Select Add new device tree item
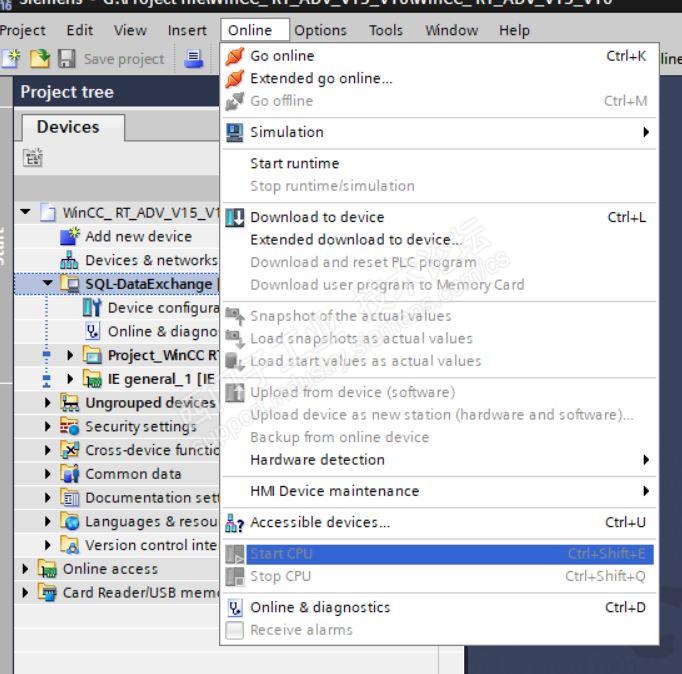The height and width of the screenshot is (674, 682). (x=138, y=237)
